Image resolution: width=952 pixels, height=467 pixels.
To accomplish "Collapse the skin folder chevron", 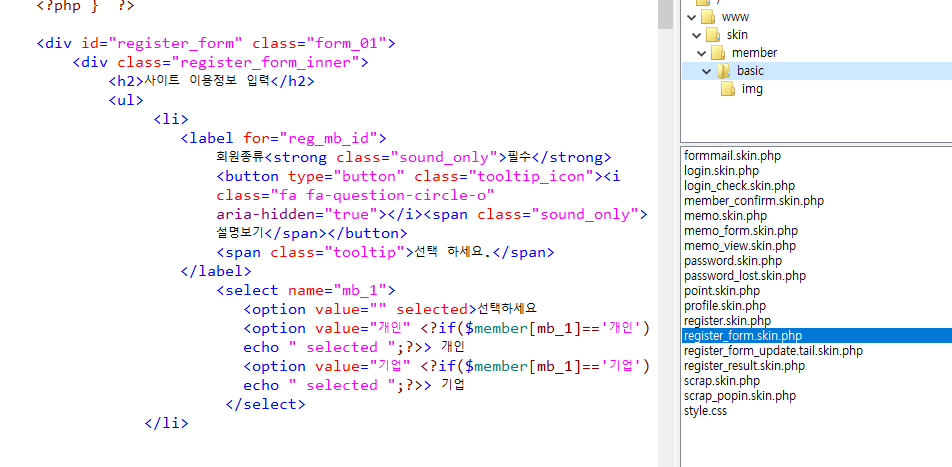I will tap(696, 35).
